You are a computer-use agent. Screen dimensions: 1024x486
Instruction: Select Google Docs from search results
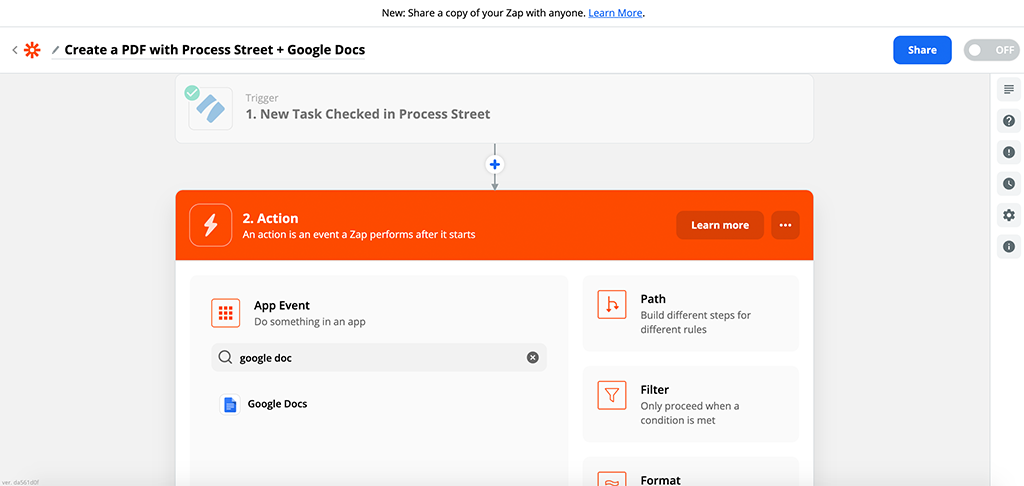[x=277, y=404]
